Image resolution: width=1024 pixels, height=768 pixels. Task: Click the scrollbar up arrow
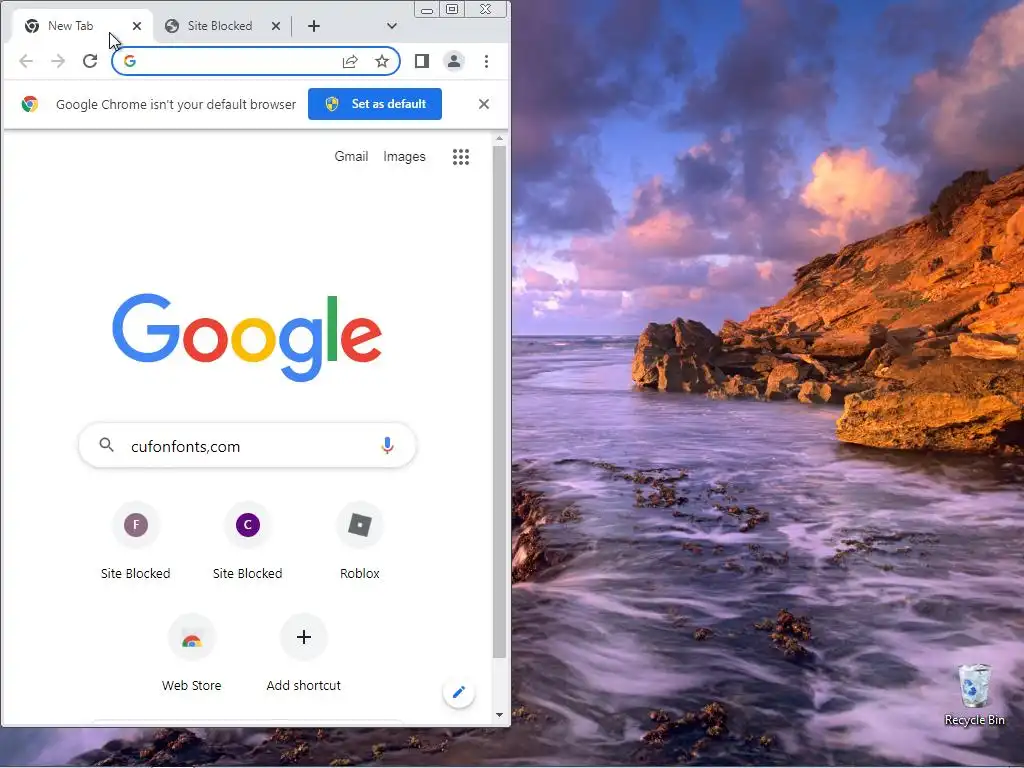pos(500,138)
